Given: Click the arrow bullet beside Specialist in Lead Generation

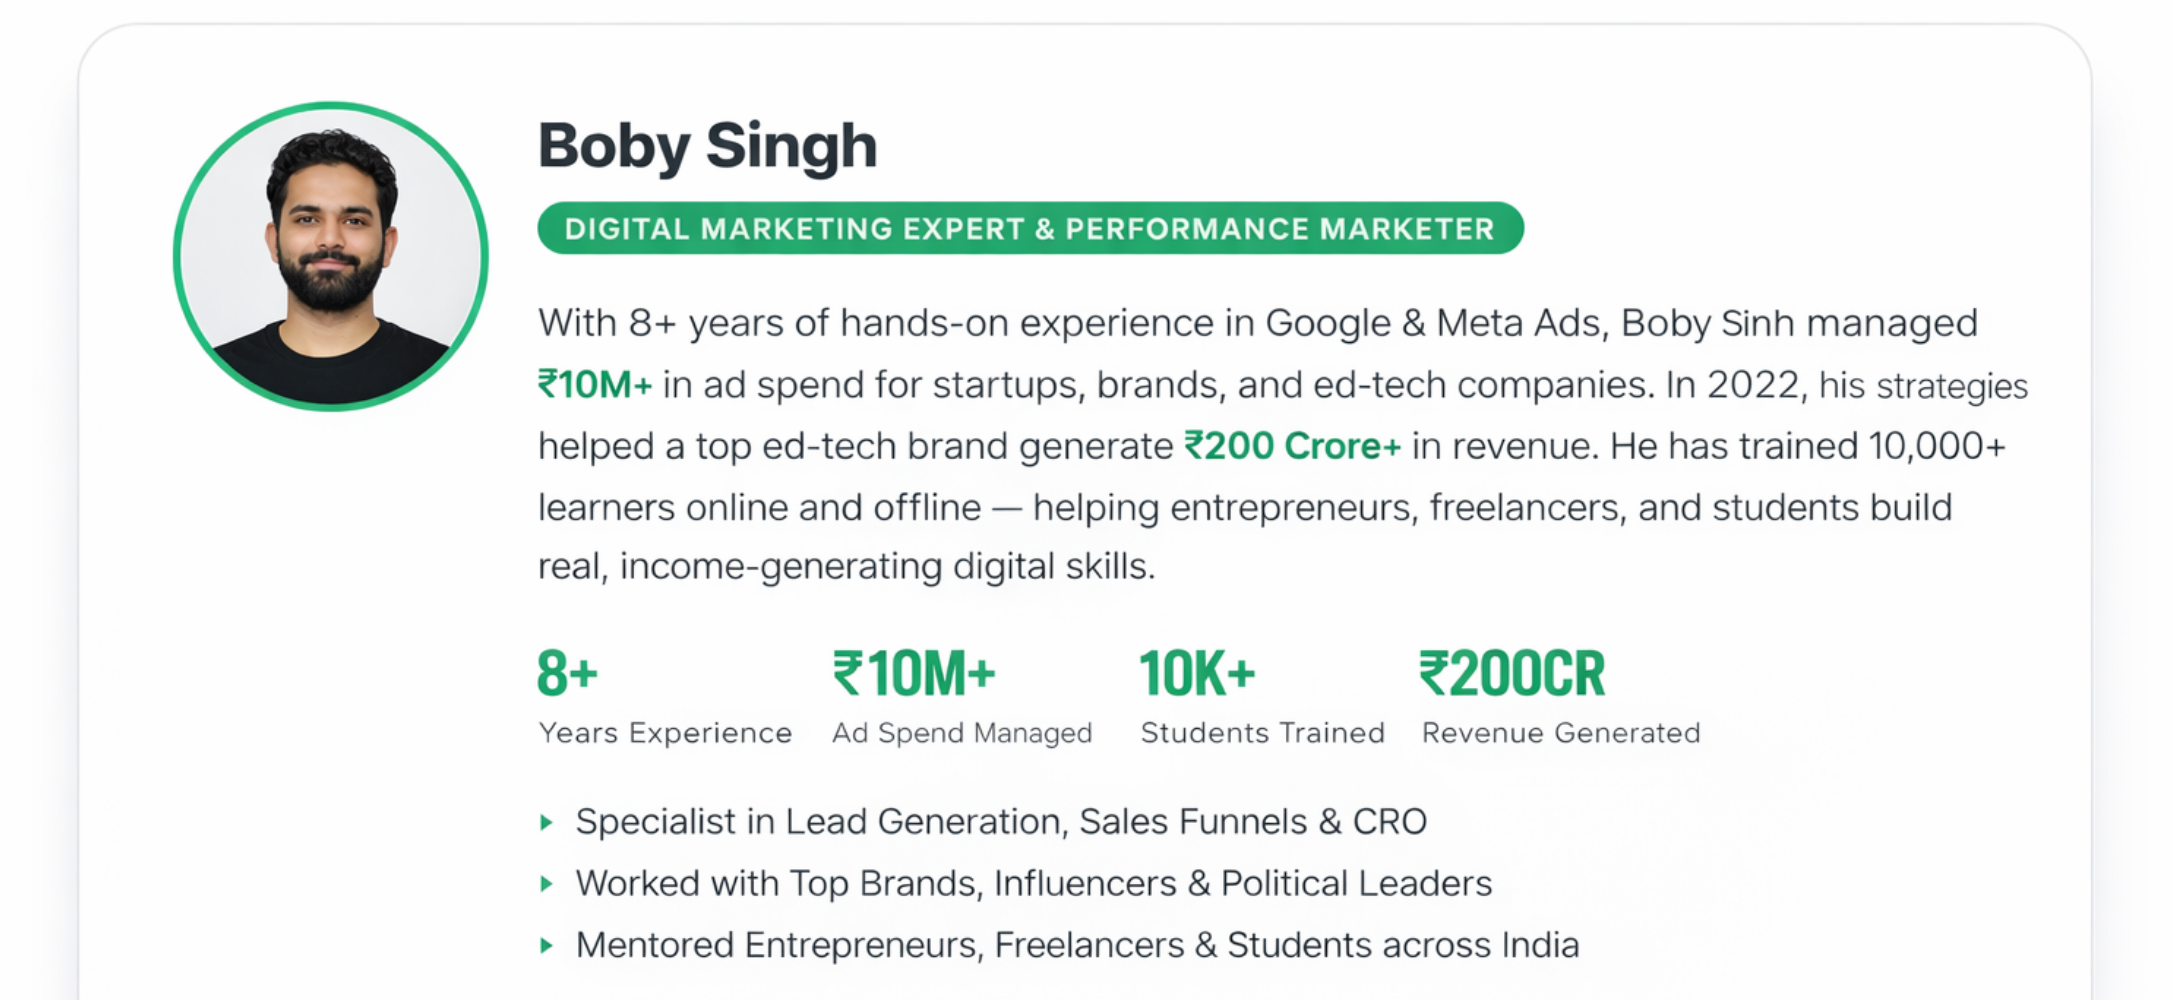Looking at the screenshot, I should pyautogui.click(x=546, y=823).
